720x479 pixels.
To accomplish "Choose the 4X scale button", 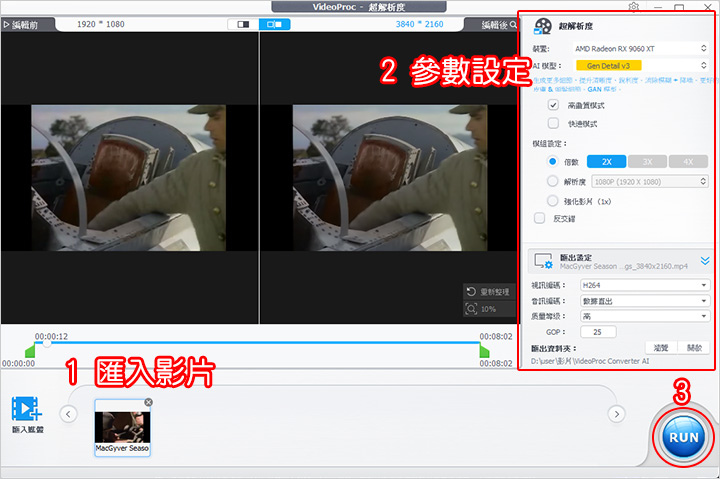I will (x=688, y=162).
